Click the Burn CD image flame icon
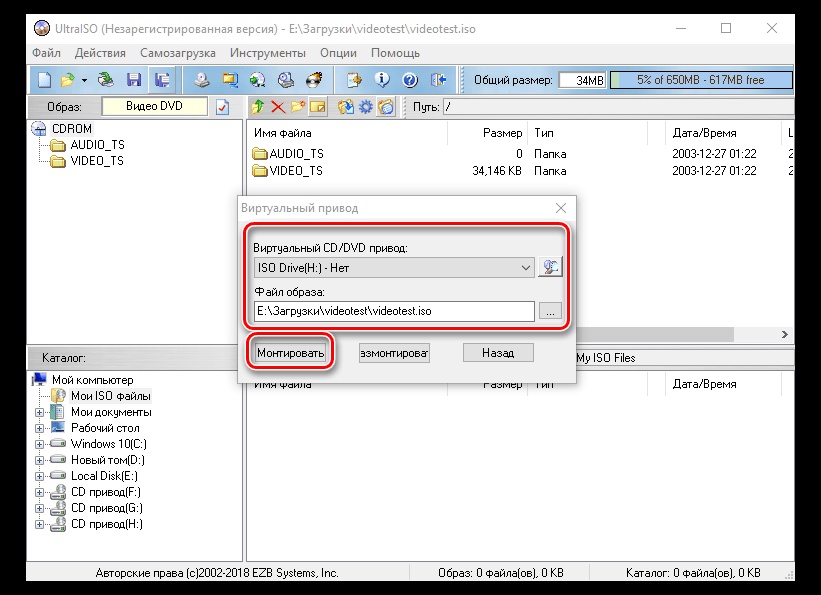 pyautogui.click(x=314, y=80)
